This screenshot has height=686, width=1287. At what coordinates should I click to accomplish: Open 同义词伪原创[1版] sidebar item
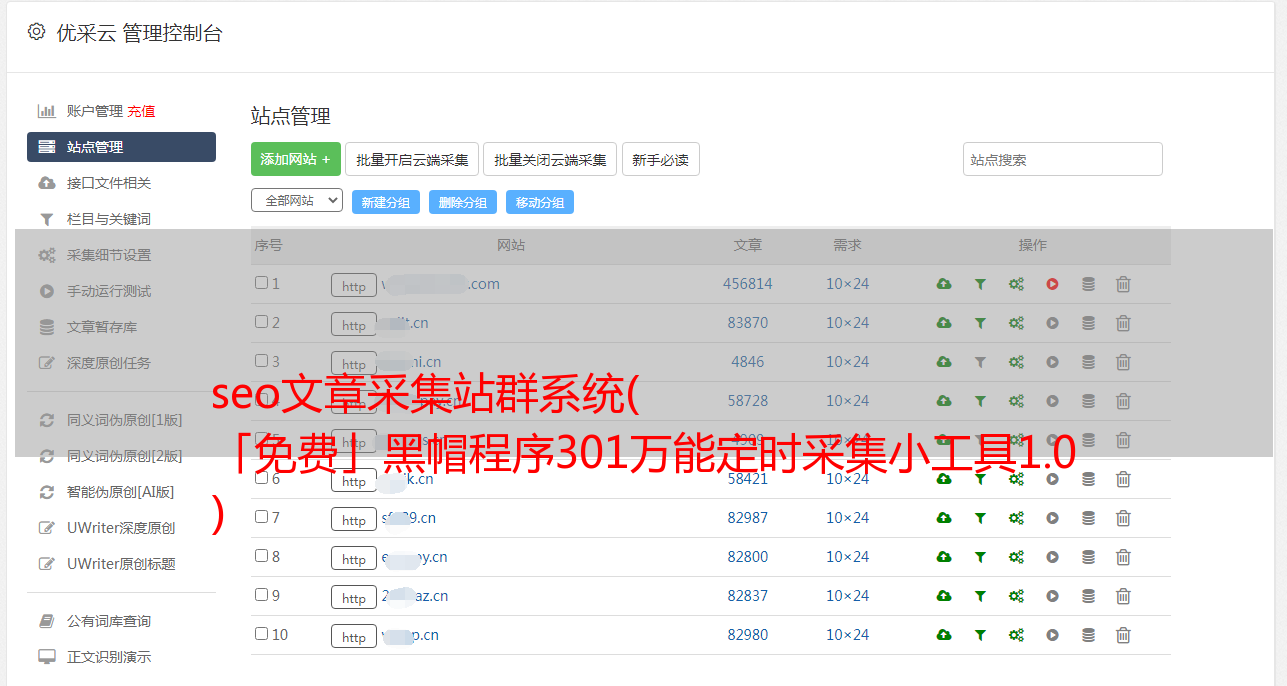[125, 420]
